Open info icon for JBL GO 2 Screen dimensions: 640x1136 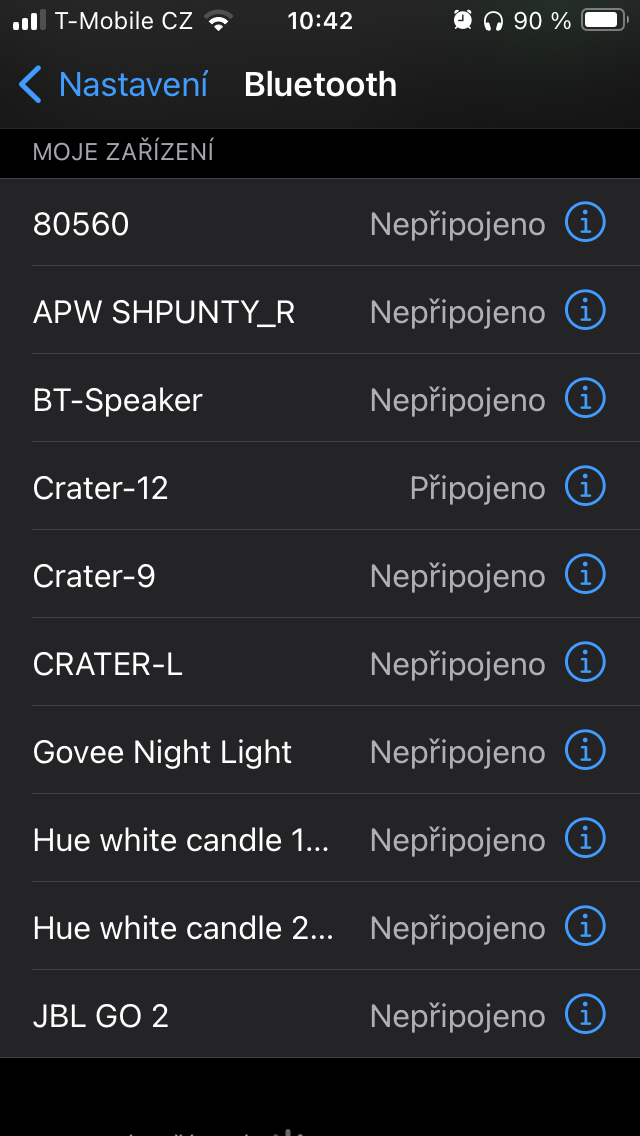click(585, 1015)
